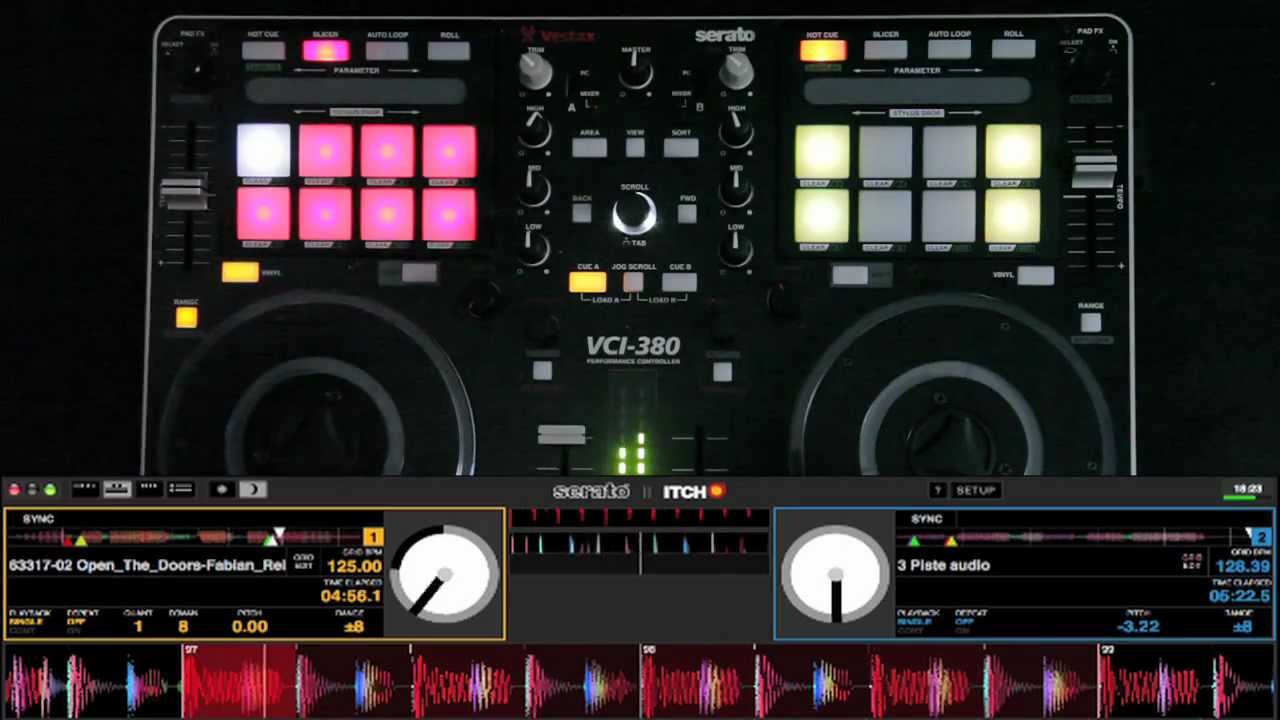Open the SETUP screen
This screenshot has height=720, width=1280.
point(976,490)
